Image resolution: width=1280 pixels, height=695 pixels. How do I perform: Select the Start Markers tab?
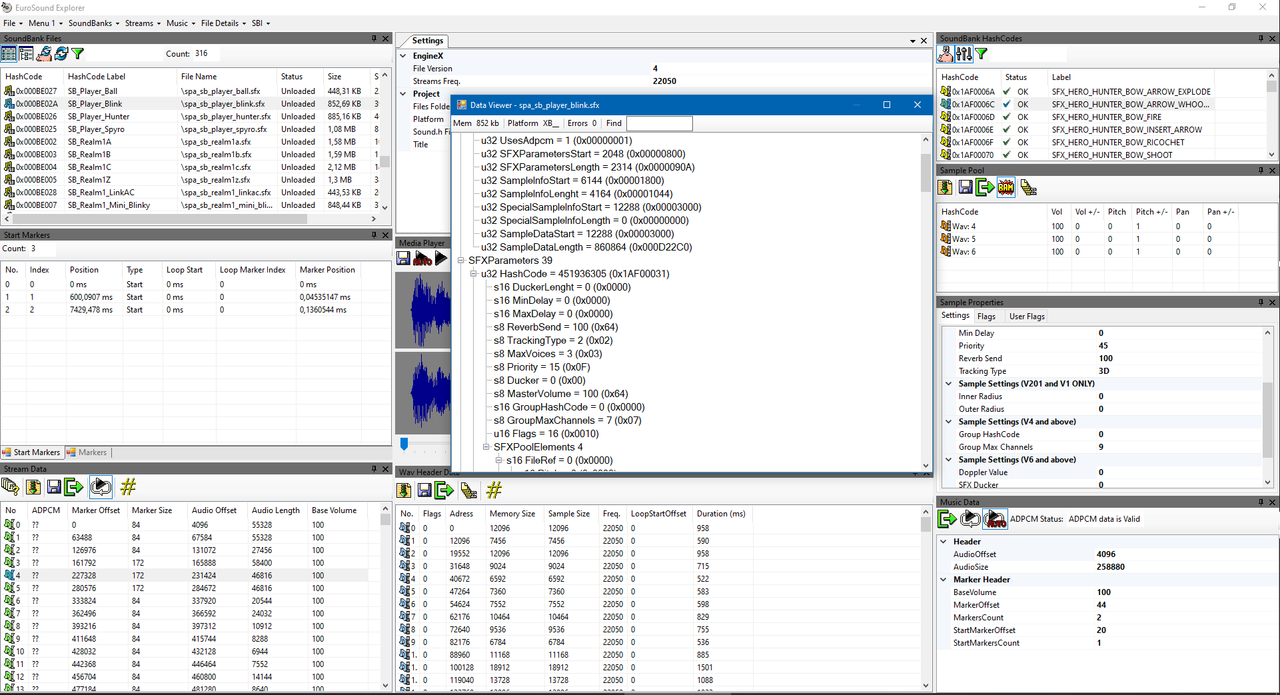[31, 452]
